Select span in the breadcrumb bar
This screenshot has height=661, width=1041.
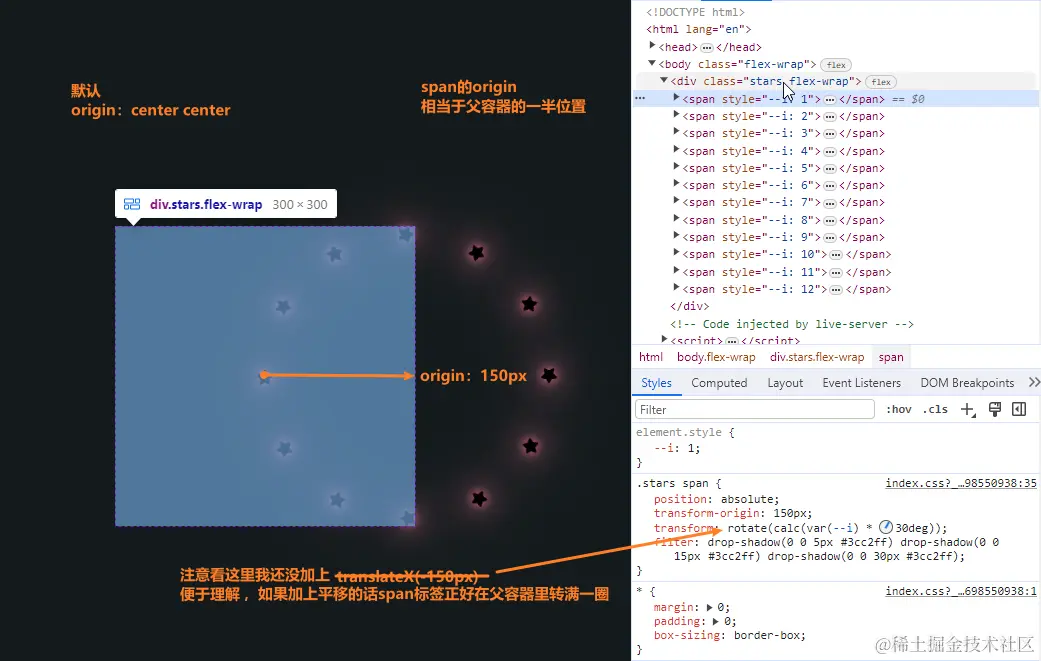[x=891, y=357]
